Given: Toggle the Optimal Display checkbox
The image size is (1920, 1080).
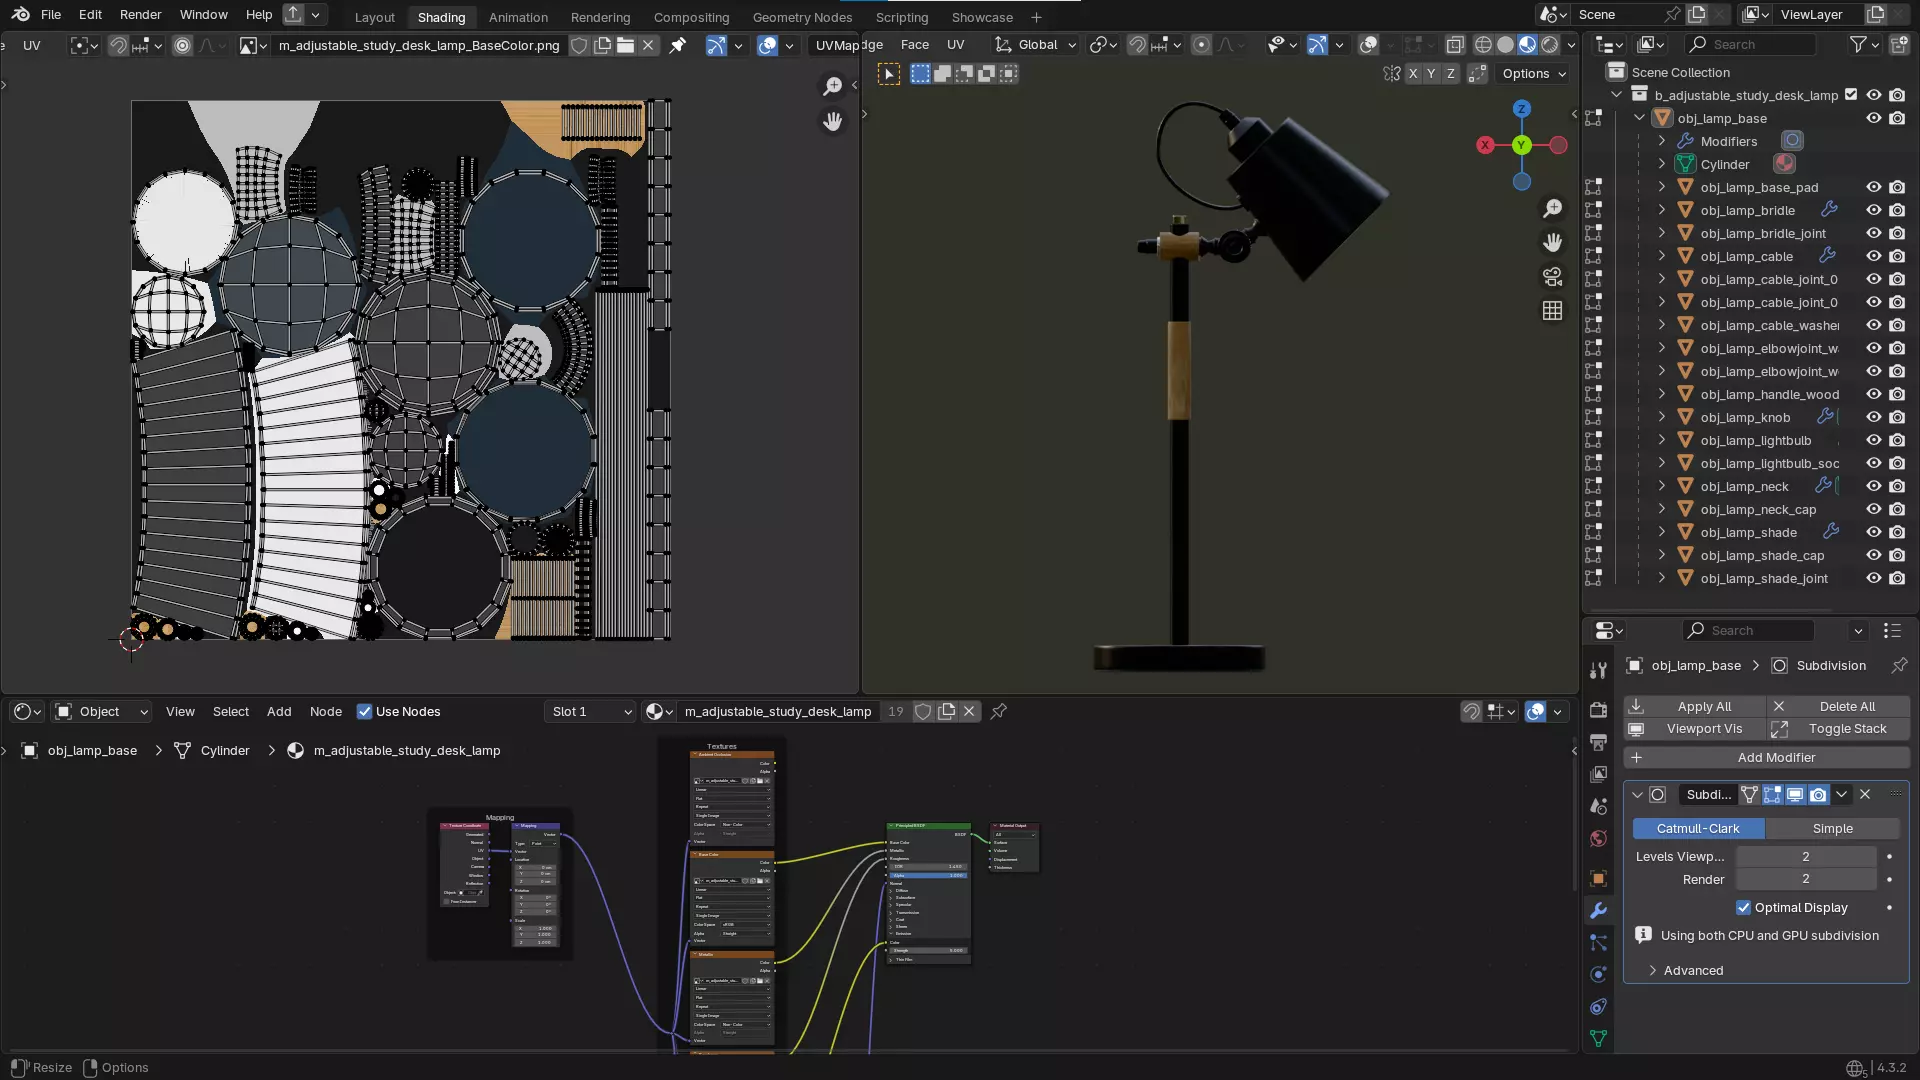Looking at the screenshot, I should coord(1743,908).
